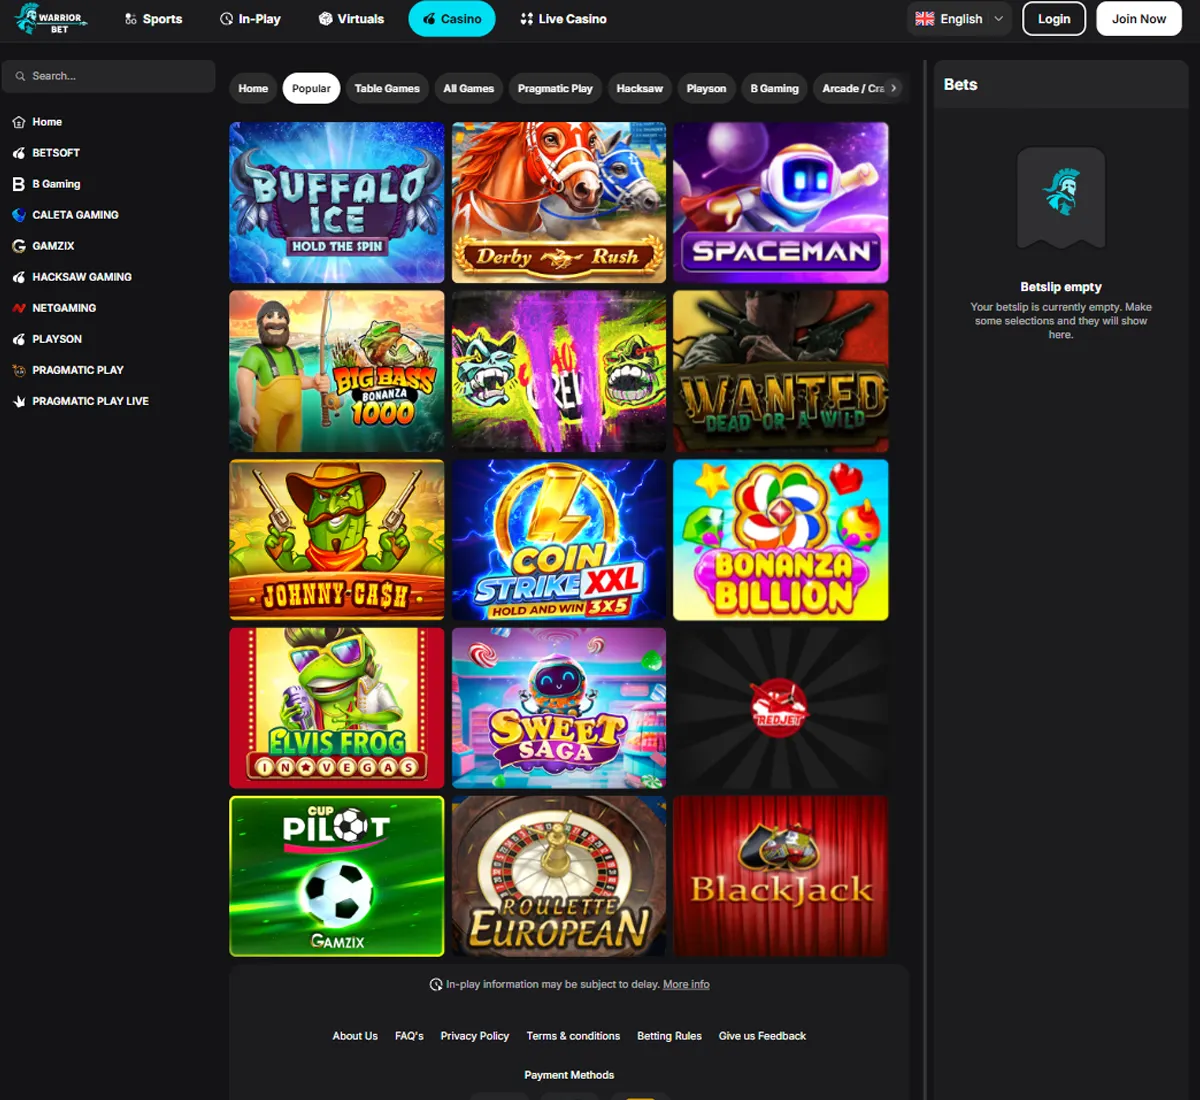
Task: Click the in-play delay clock icon
Action: point(436,985)
